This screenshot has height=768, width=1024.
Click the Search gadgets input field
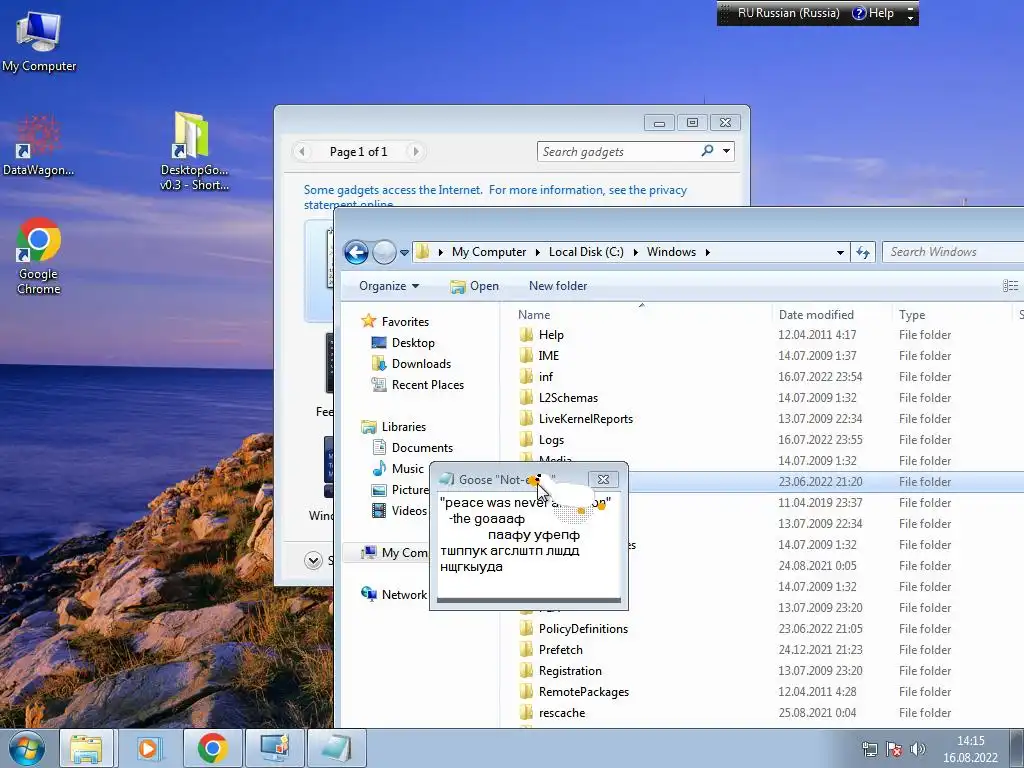tap(617, 152)
